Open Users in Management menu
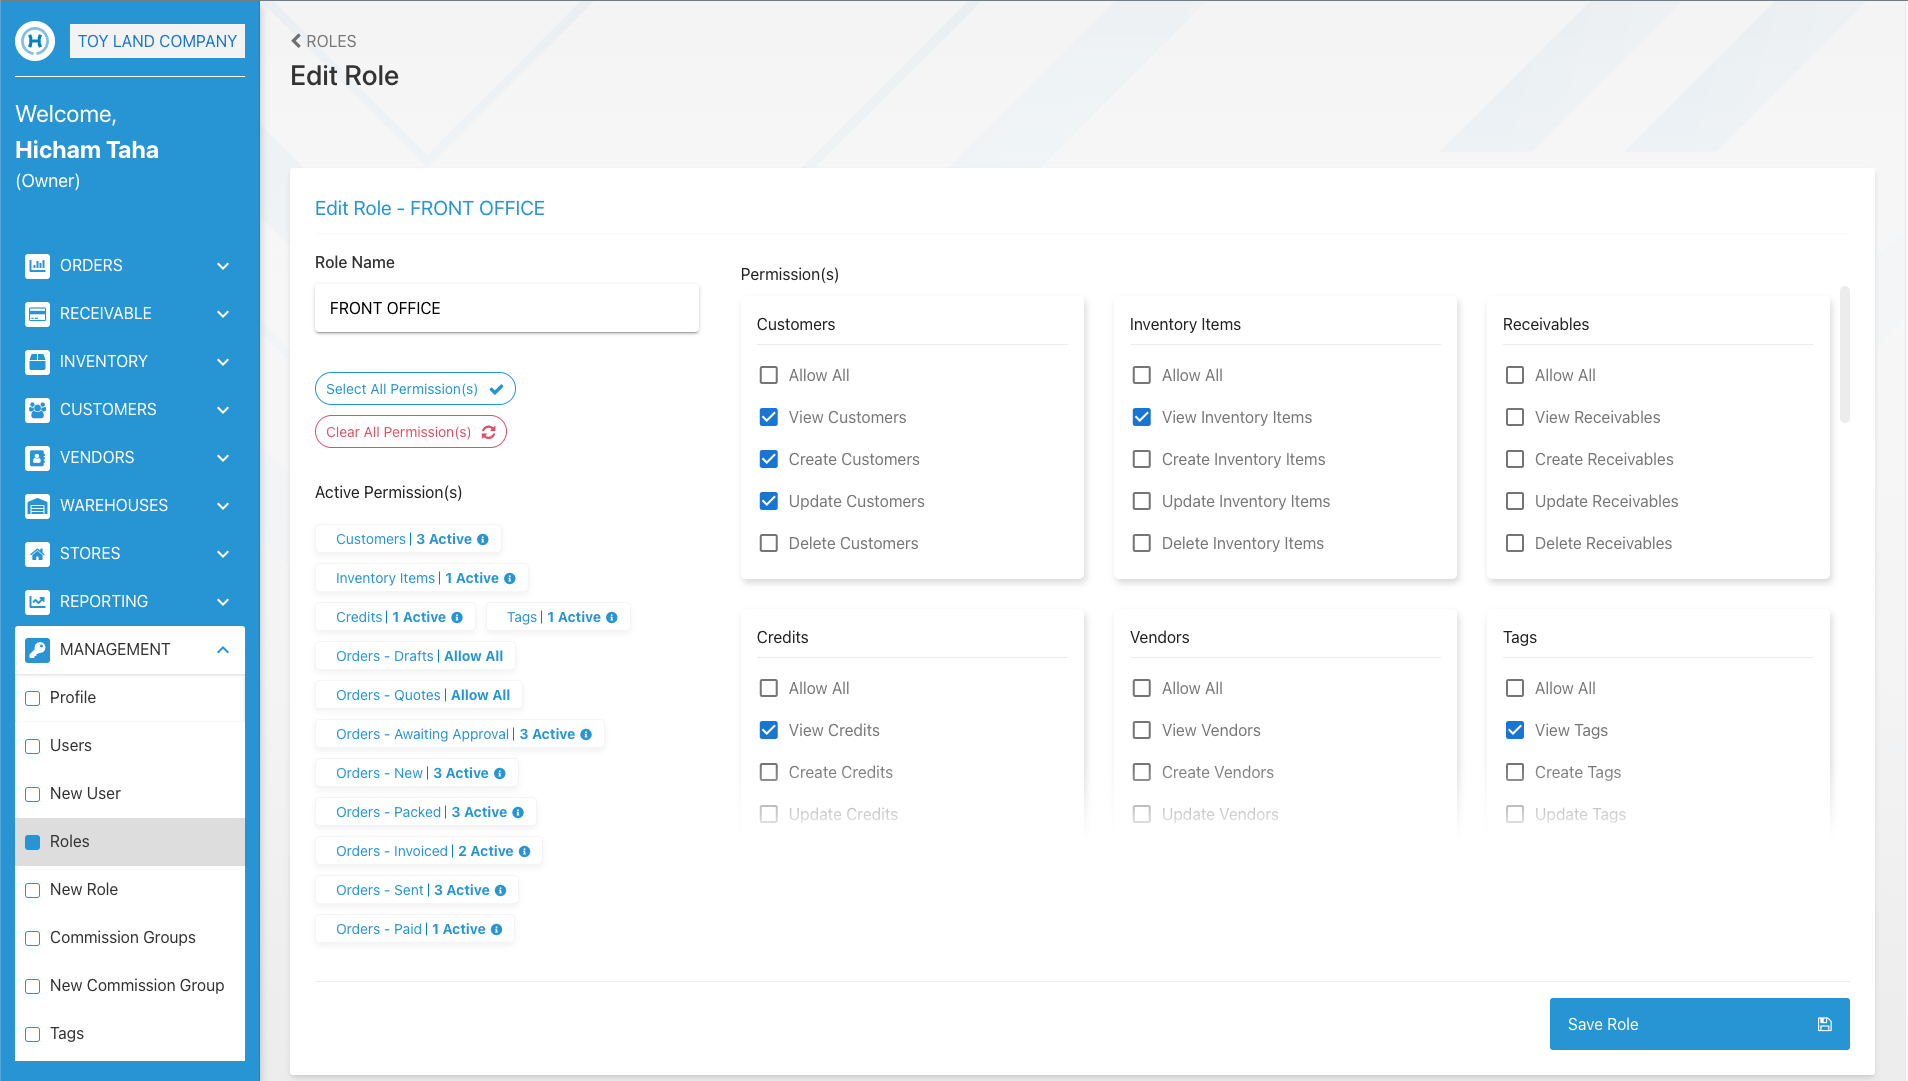This screenshot has width=1908, height=1081. (x=130, y=746)
